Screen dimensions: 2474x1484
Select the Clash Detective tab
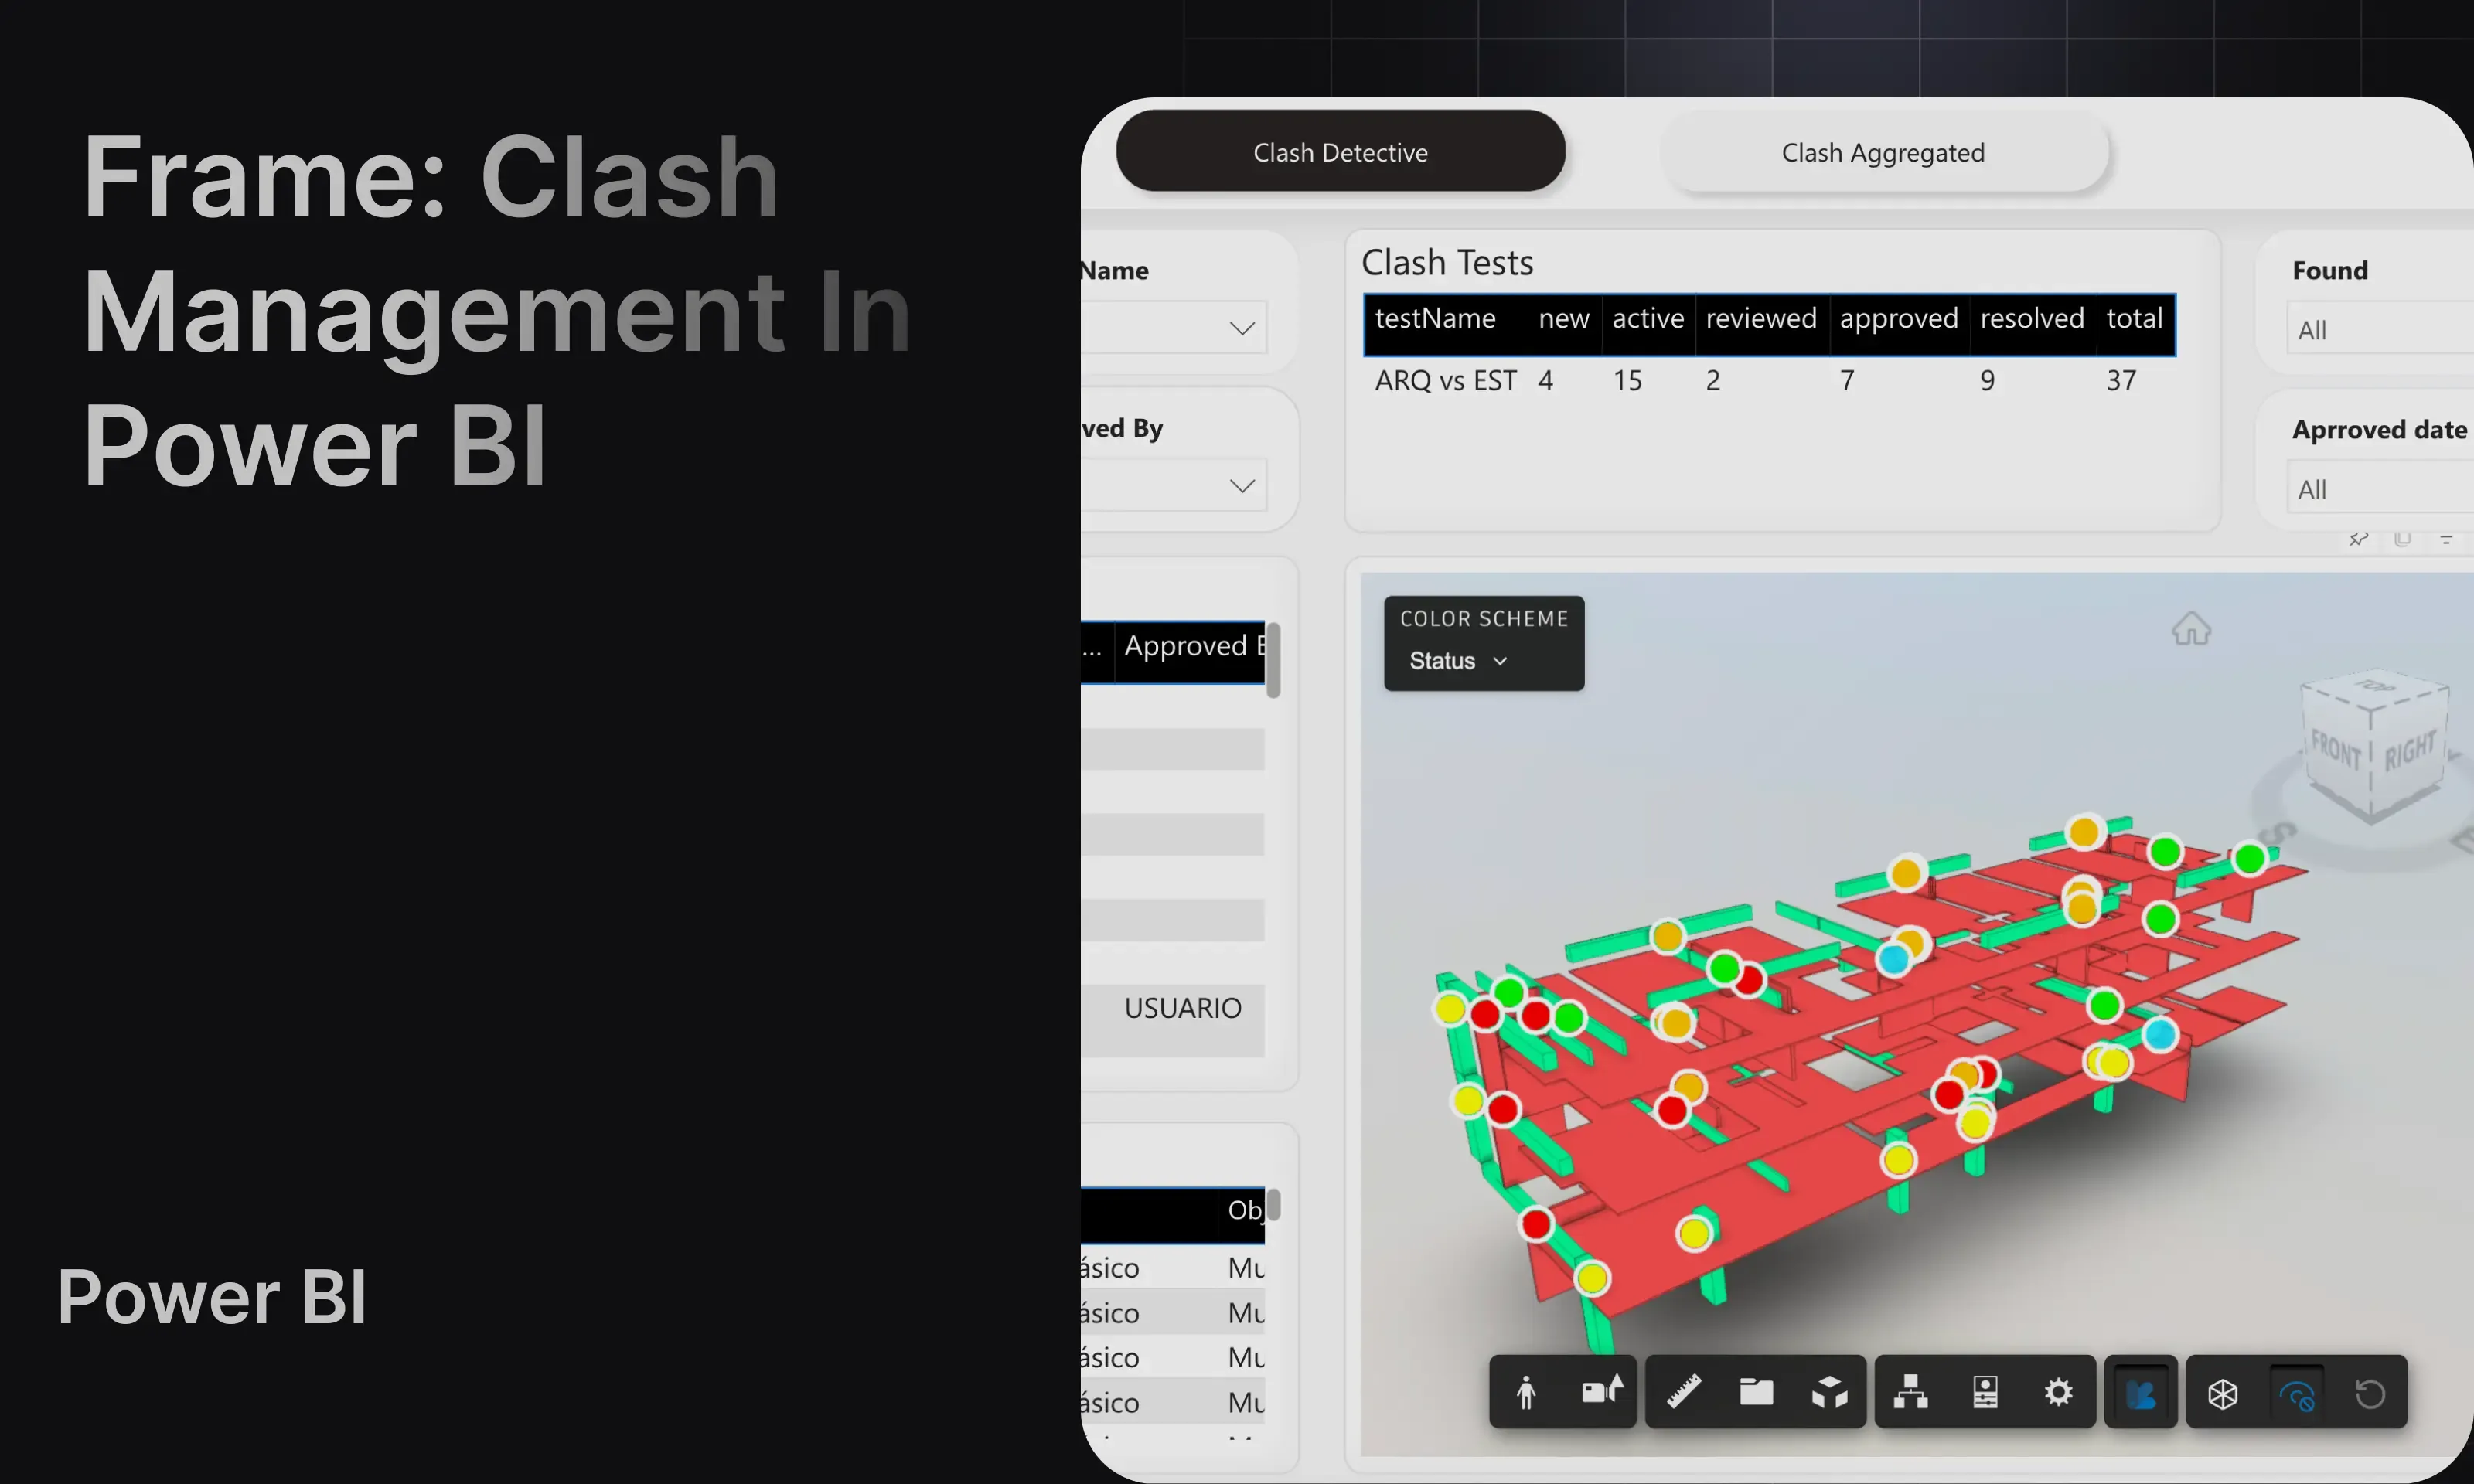tap(1340, 153)
